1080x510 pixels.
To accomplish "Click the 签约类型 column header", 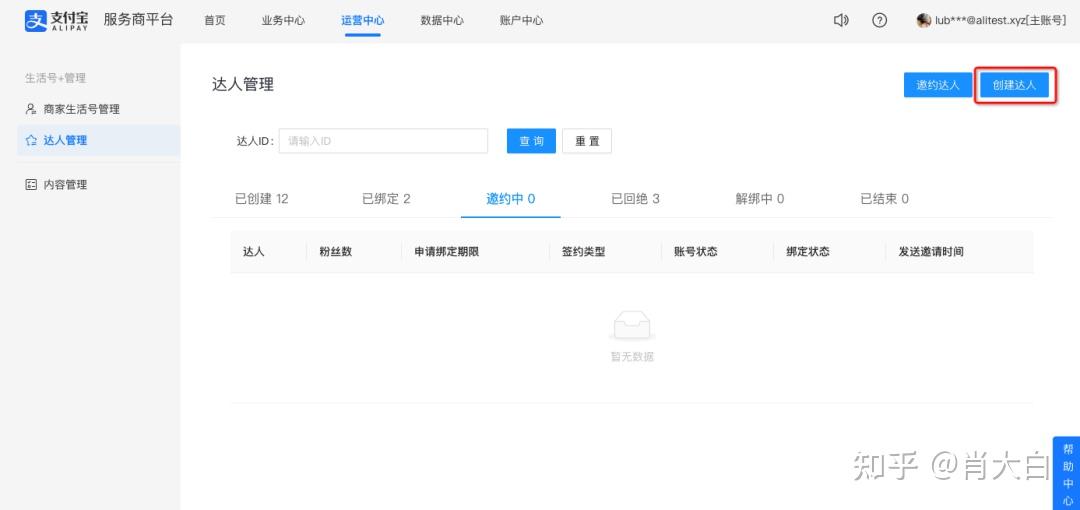I will click(x=583, y=252).
